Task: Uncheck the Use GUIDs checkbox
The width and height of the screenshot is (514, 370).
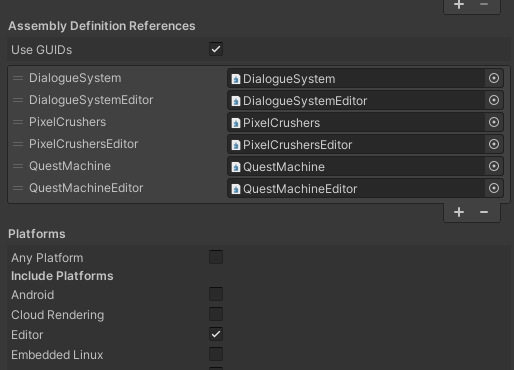Action: point(216,49)
